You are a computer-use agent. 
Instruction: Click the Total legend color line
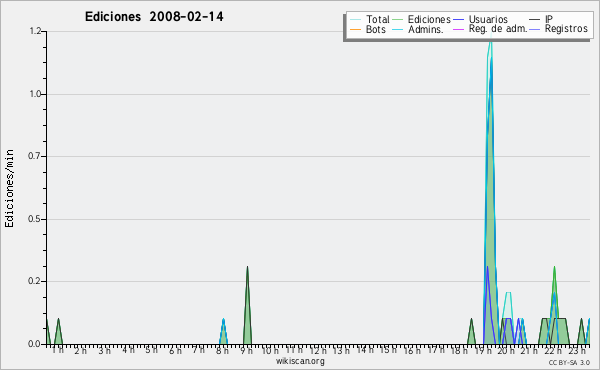click(x=355, y=20)
